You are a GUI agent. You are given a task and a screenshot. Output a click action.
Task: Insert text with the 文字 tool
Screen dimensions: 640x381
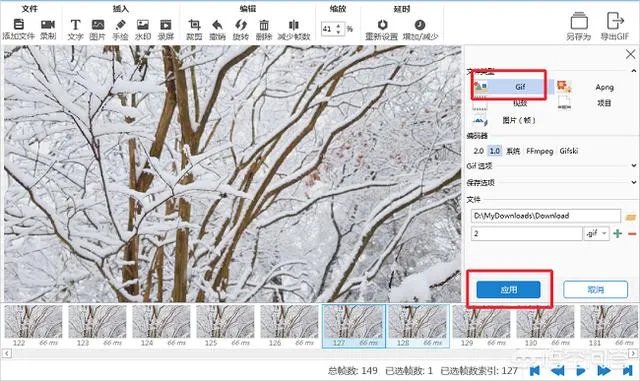75,25
